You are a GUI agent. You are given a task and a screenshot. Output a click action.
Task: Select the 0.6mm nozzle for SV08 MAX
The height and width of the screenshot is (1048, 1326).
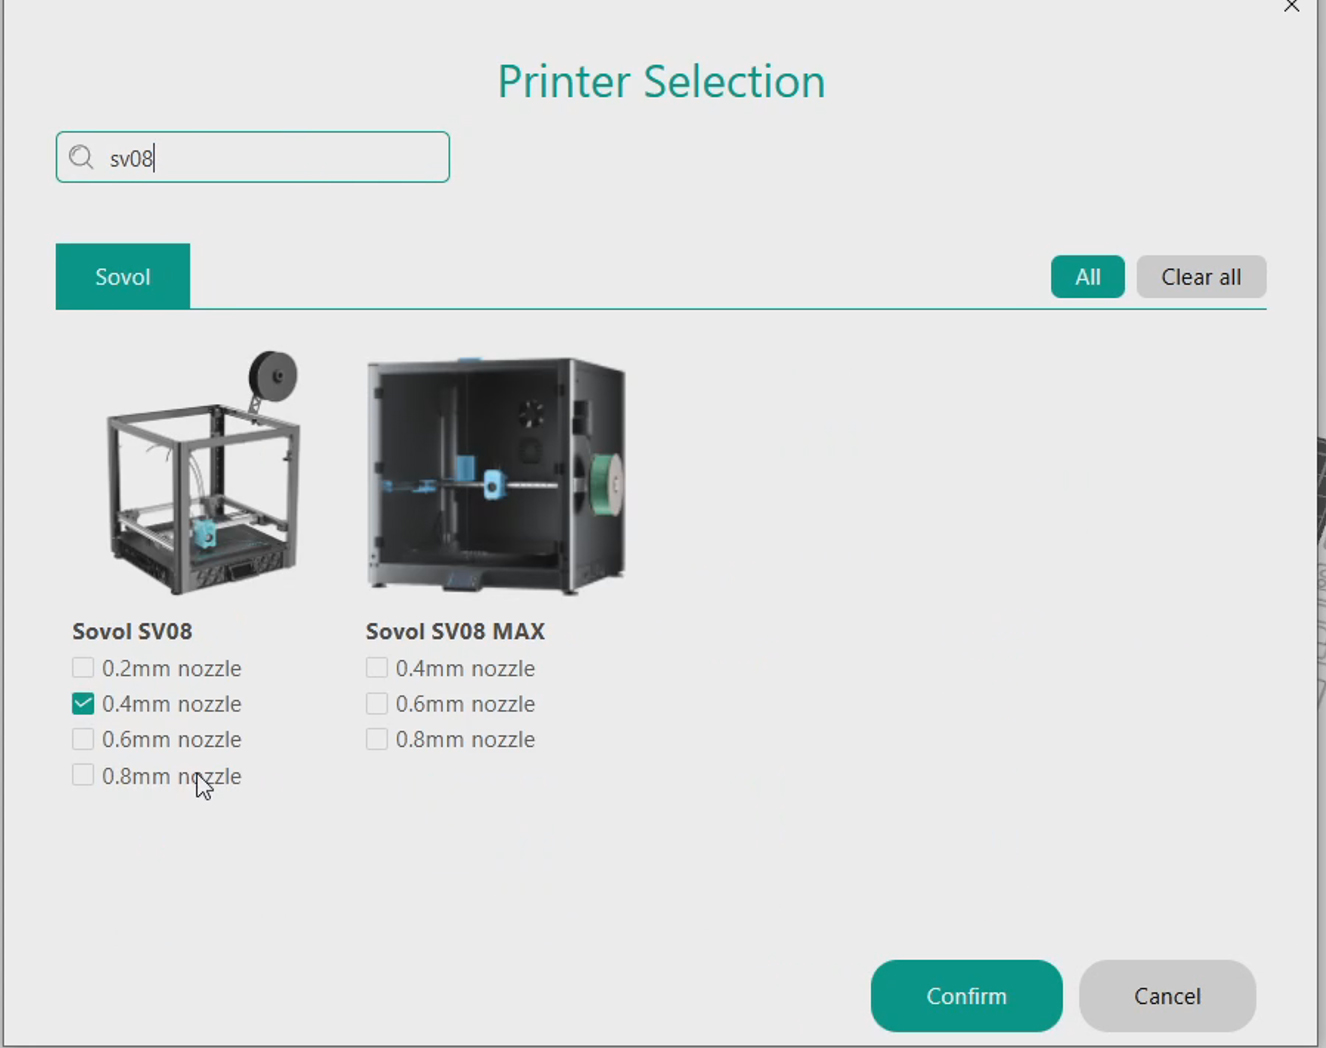tap(377, 704)
